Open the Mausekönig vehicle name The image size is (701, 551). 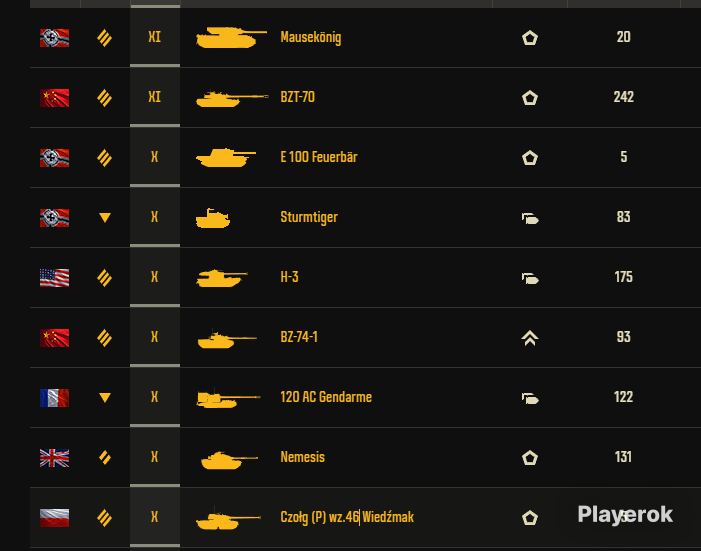coord(311,38)
